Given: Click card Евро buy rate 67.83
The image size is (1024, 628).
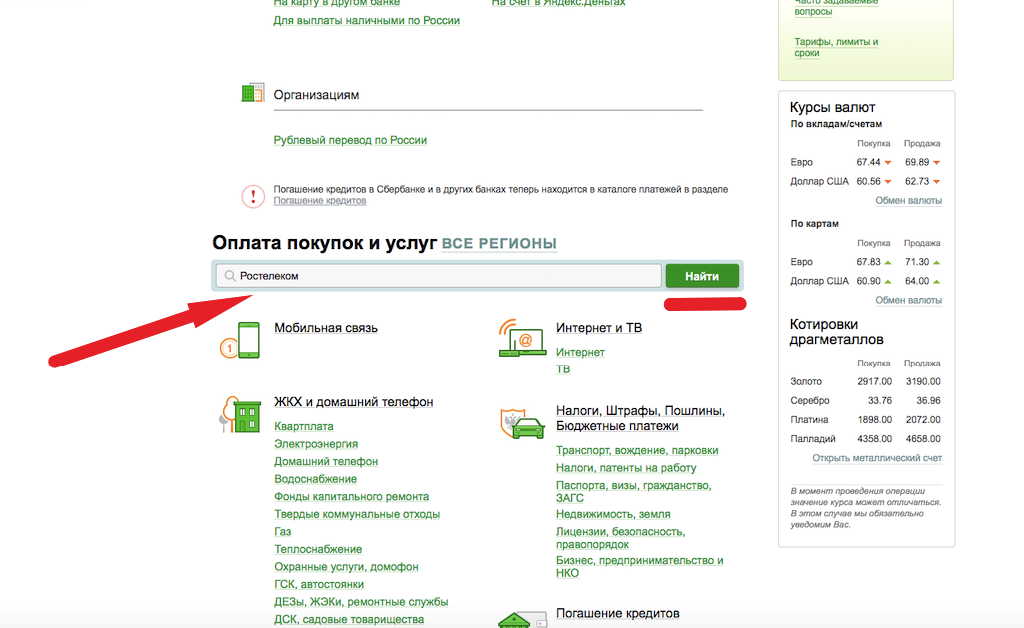Looking at the screenshot, I should pos(869,262).
